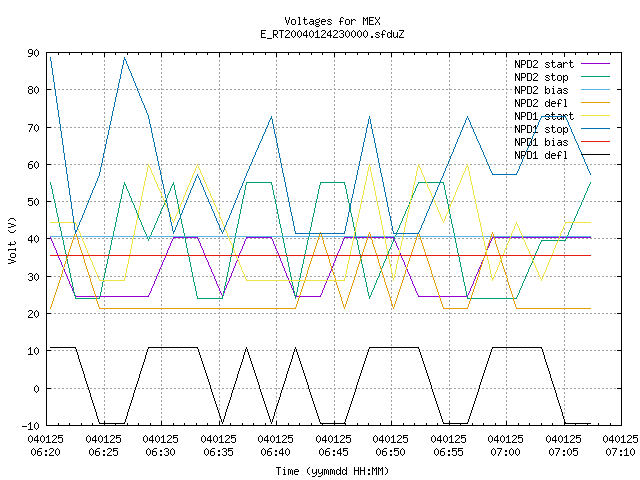Click the 040125 06:50 time tick label
Image resolution: width=640 pixels, height=480 pixels.
pyautogui.click(x=391, y=446)
